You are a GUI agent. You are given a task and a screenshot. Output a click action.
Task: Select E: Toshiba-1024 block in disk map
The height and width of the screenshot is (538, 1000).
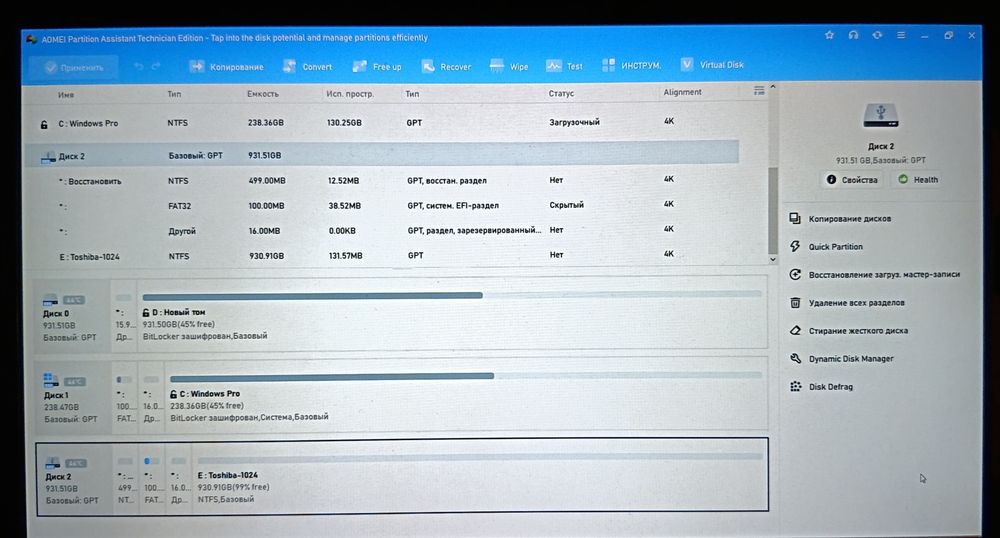click(x=480, y=478)
